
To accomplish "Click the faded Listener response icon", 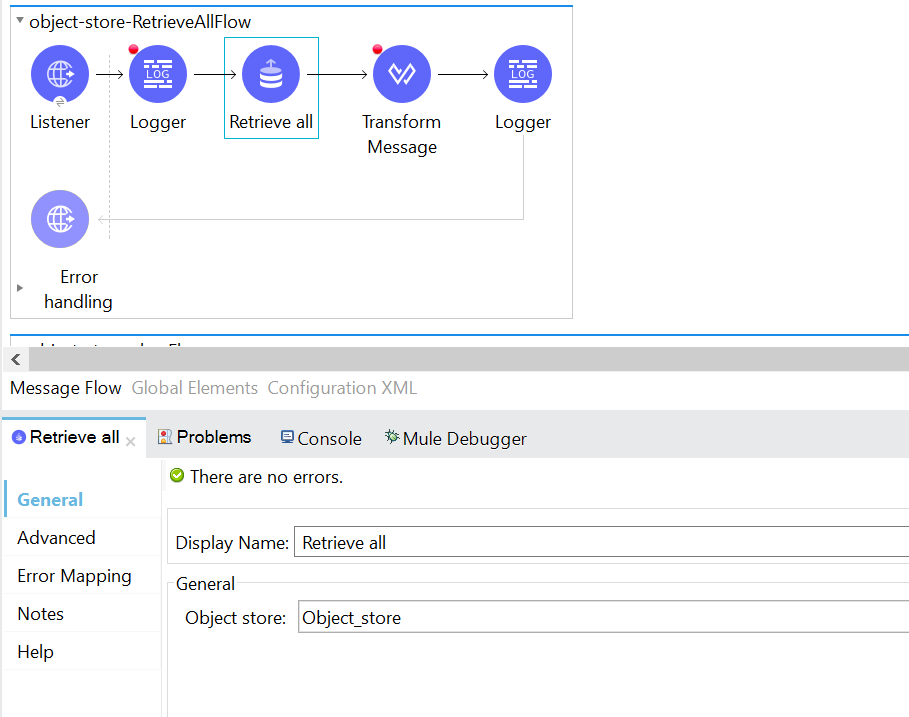I will (x=60, y=219).
